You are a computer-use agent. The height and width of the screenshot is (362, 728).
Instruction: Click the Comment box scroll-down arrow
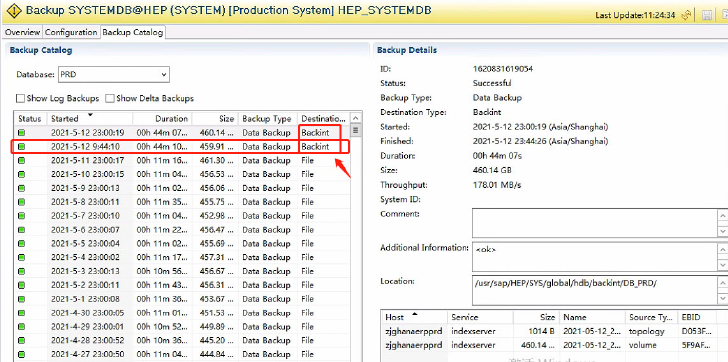[723, 231]
